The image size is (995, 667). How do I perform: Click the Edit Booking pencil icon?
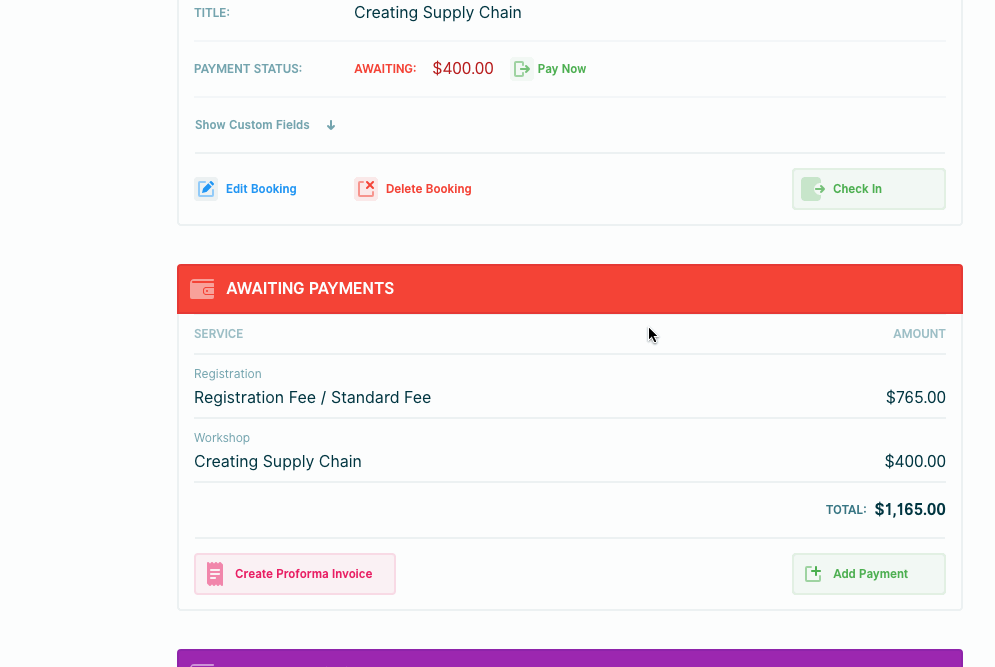[206, 189]
